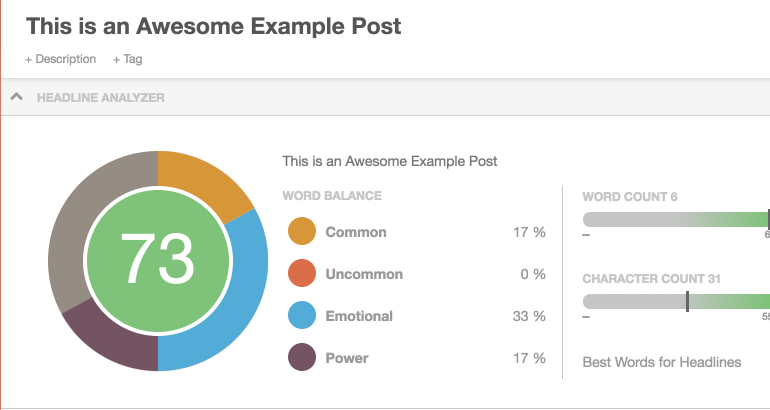Click the red Uncommon color circle
This screenshot has width=770, height=410.
click(302, 273)
